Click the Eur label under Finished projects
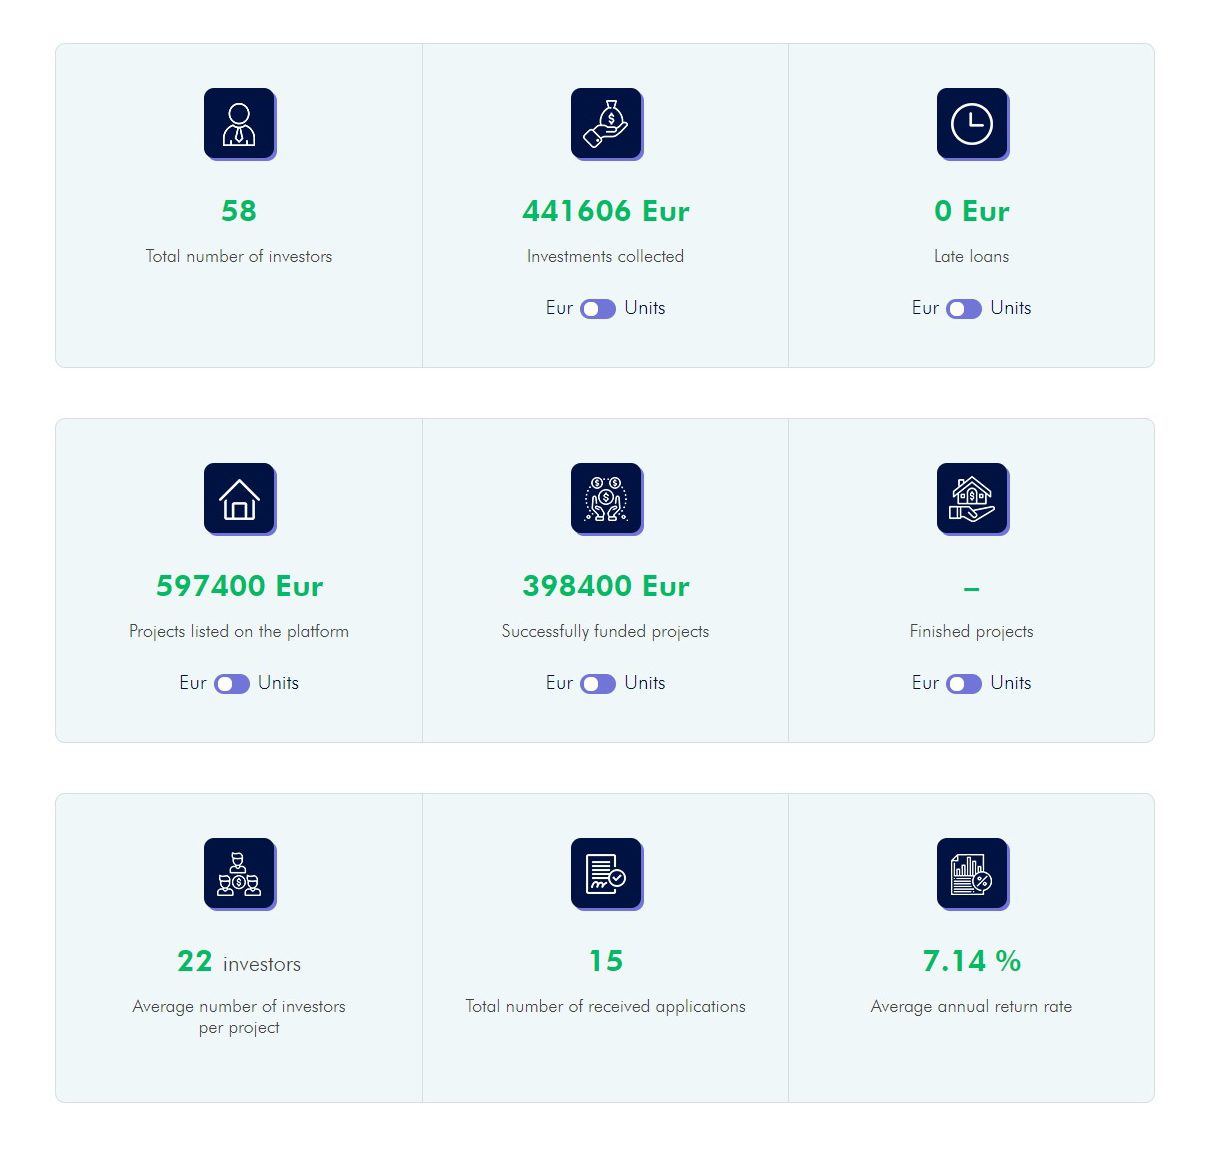1210x1160 pixels. (925, 683)
